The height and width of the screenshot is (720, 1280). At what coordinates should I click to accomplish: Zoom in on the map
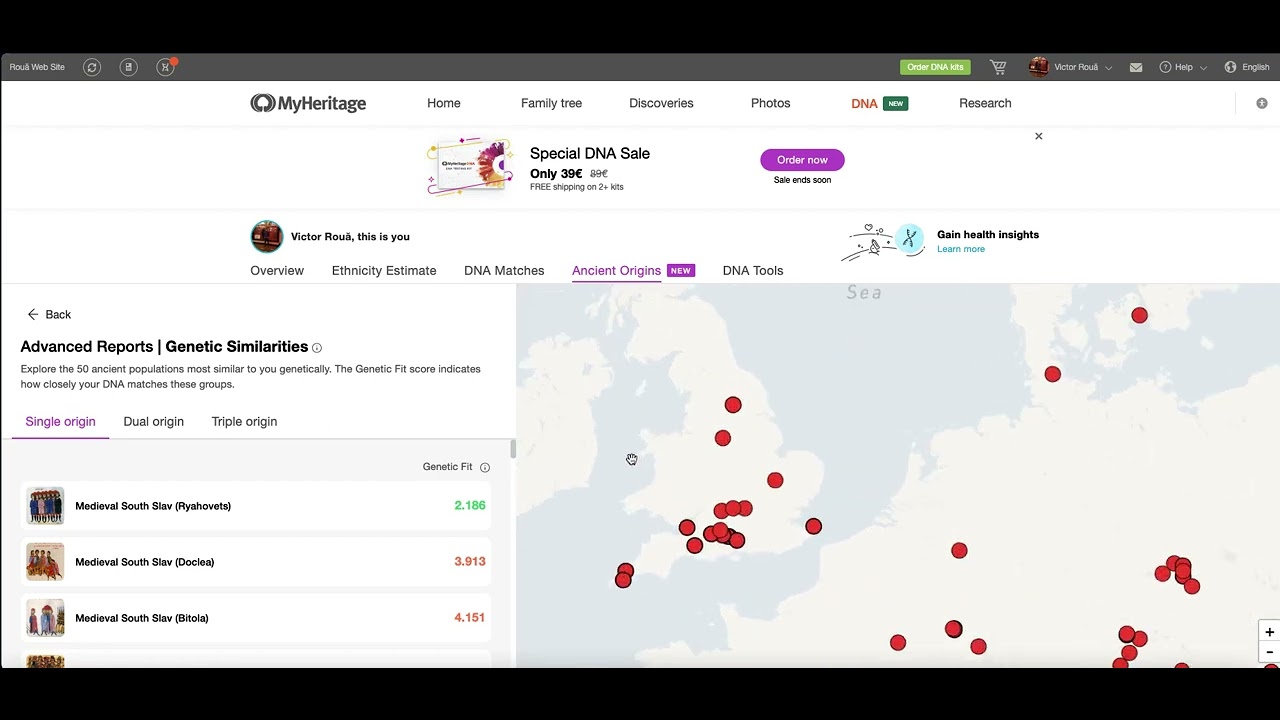click(x=1270, y=632)
